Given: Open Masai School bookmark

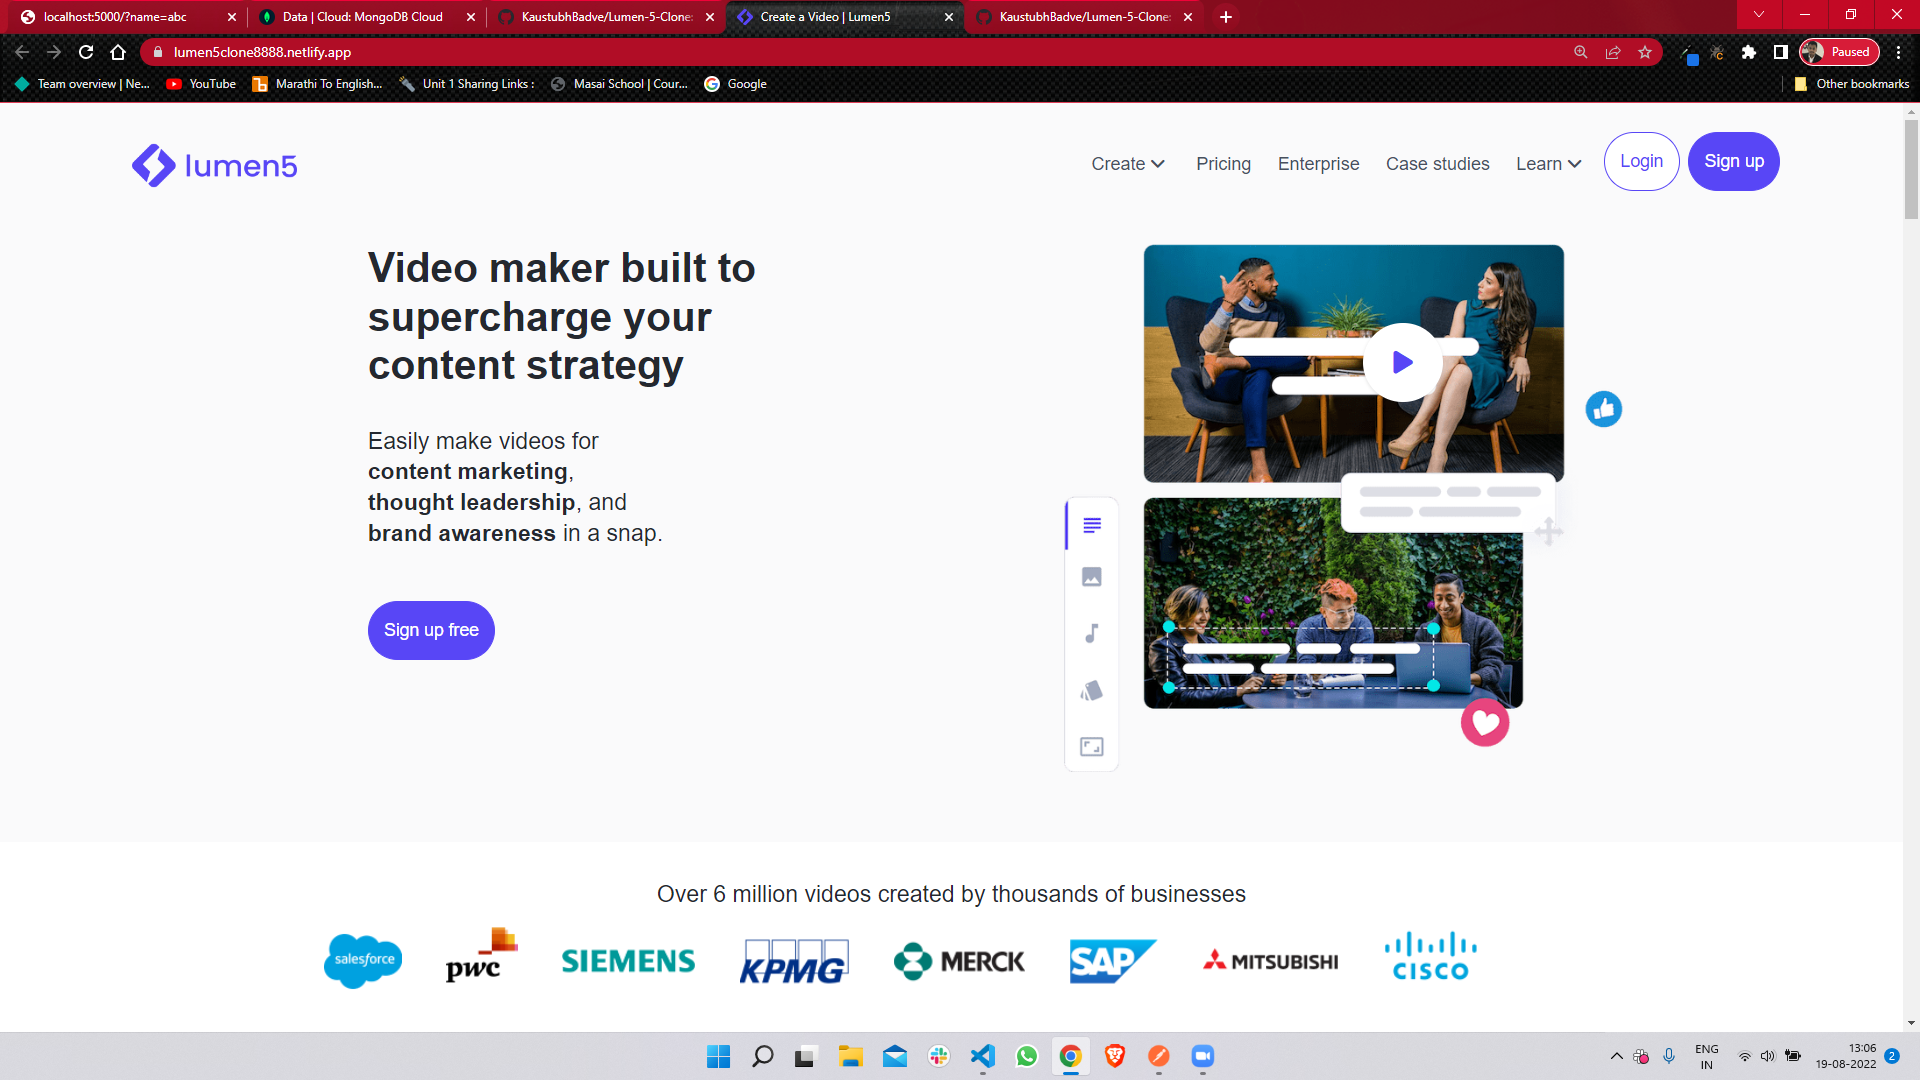Looking at the screenshot, I should (x=619, y=84).
